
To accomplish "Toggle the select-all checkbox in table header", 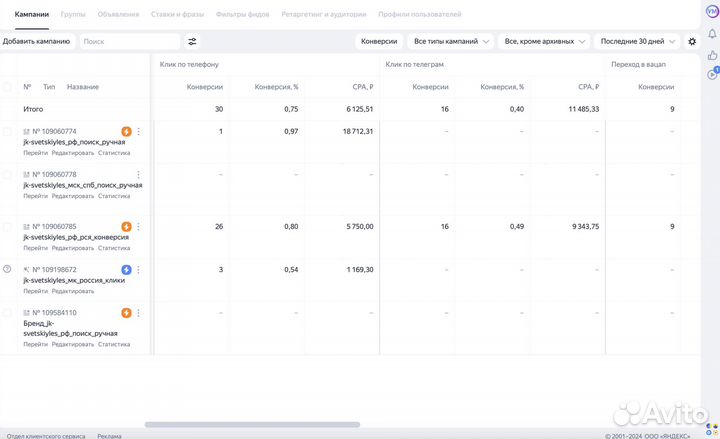I will (7, 87).
